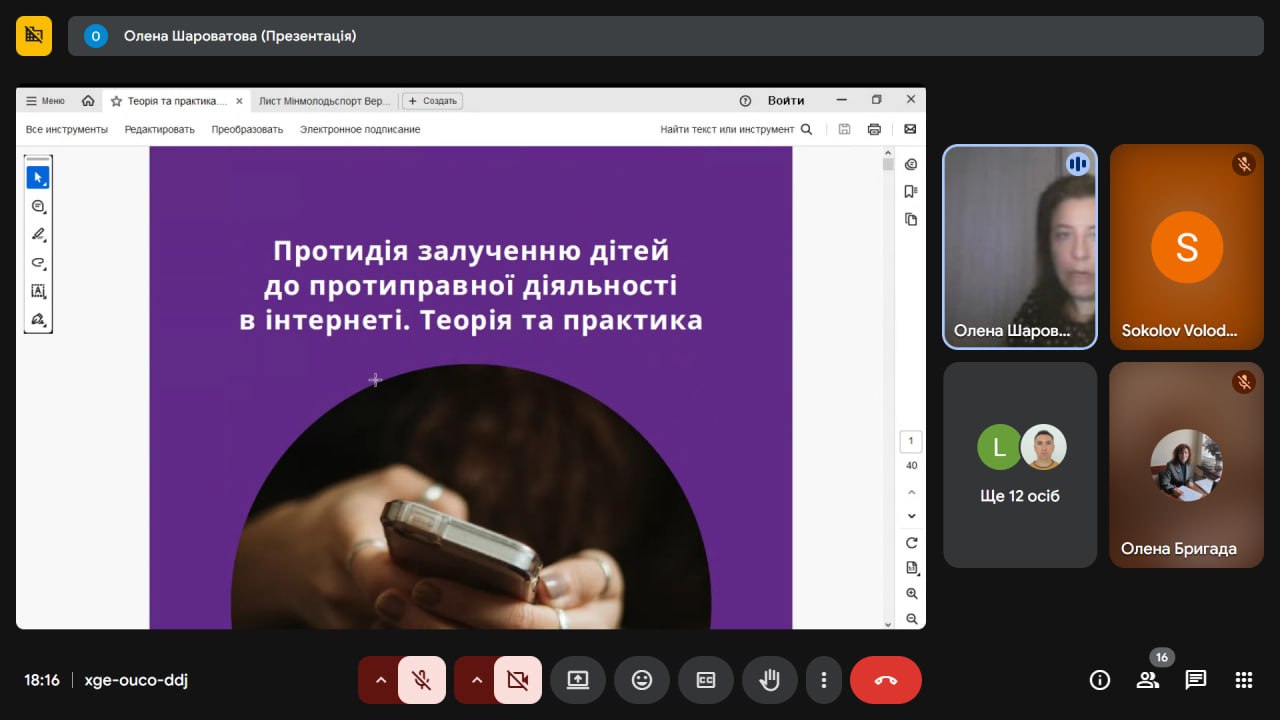The width and height of the screenshot is (1280, 720).
Task: Click the email envelope icon
Action: click(910, 129)
